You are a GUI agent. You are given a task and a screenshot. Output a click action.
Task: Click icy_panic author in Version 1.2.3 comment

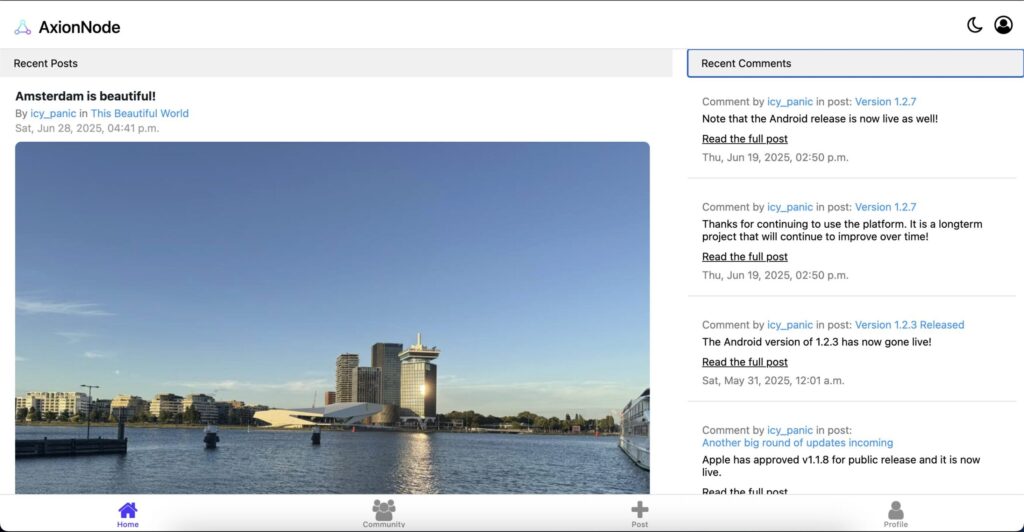789,324
